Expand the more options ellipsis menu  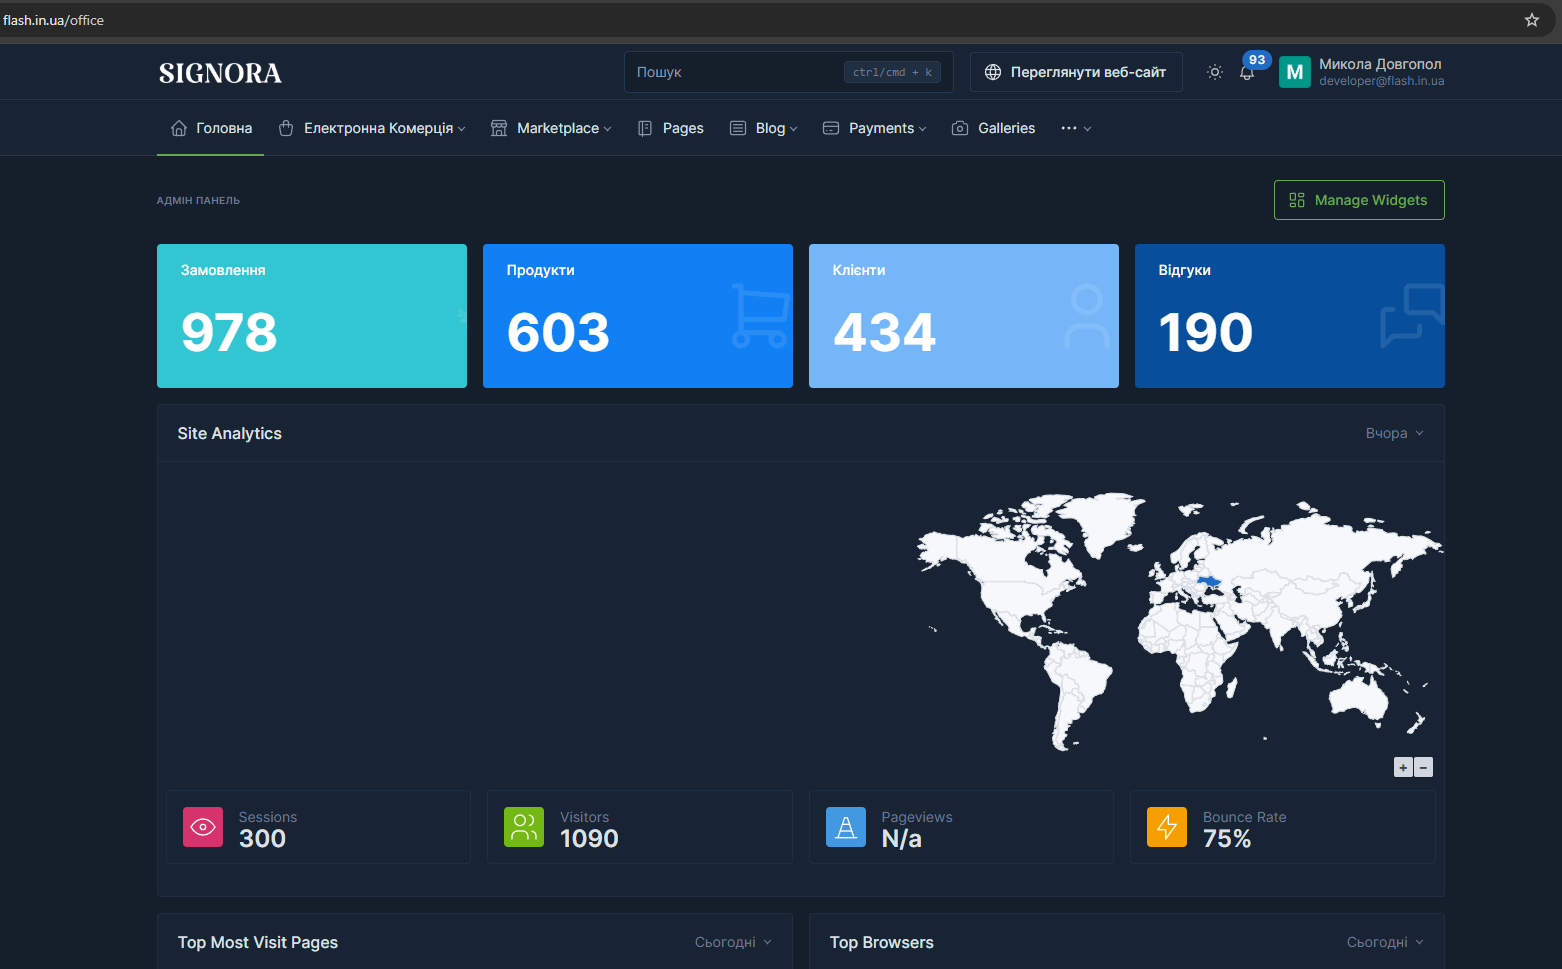[1076, 128]
